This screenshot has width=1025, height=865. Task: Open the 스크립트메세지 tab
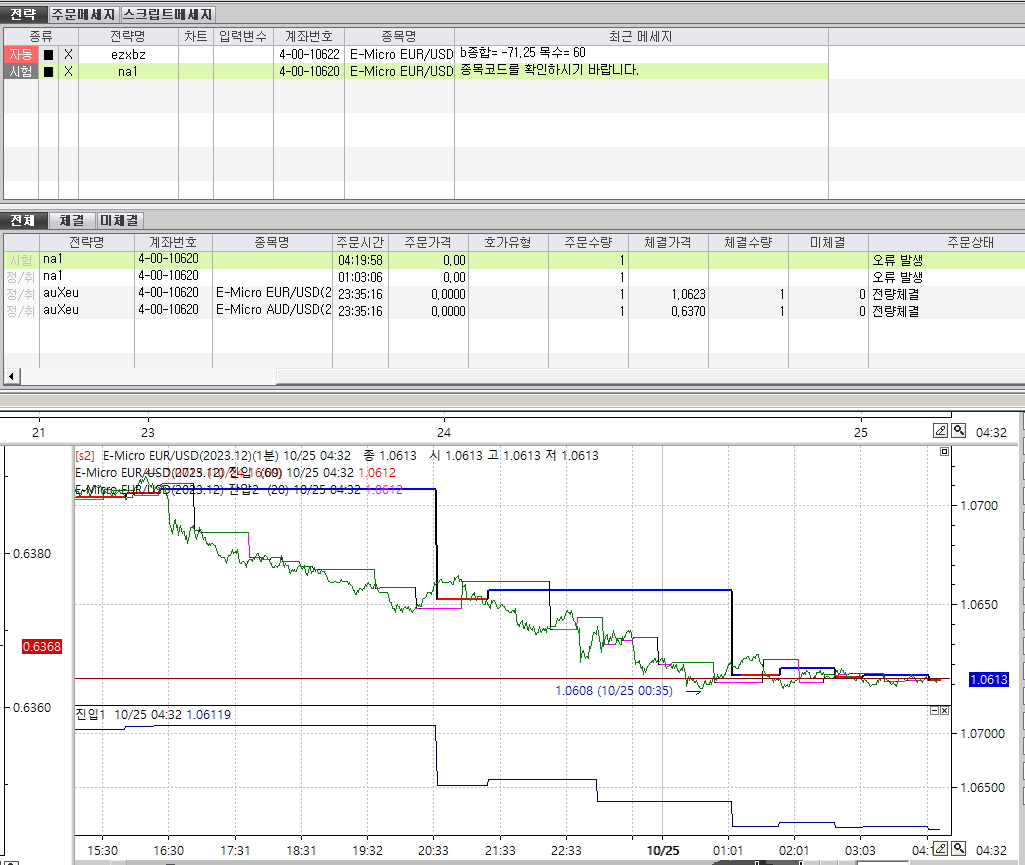pos(167,15)
